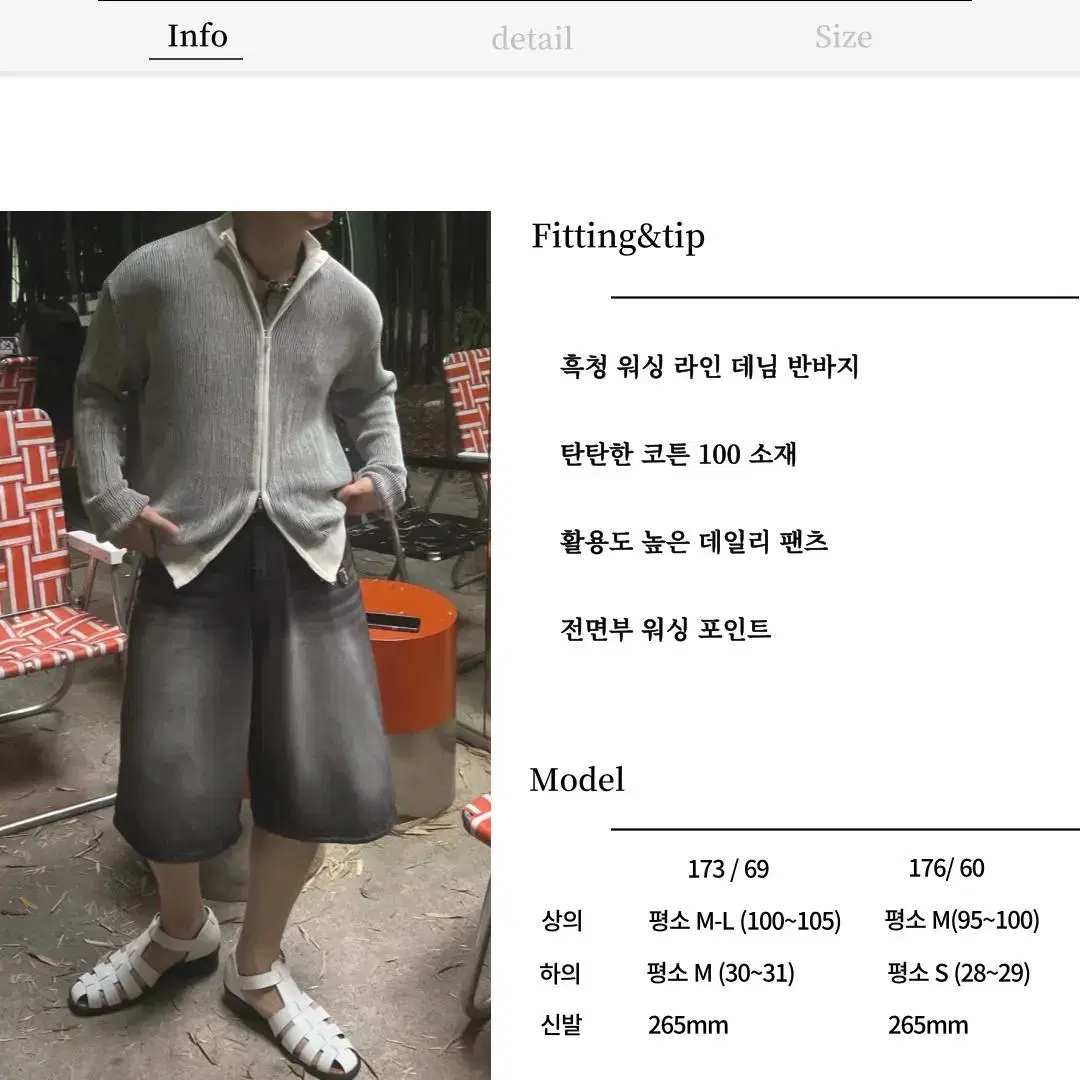
Task: Click the 상의 row label
Action: tap(562, 921)
